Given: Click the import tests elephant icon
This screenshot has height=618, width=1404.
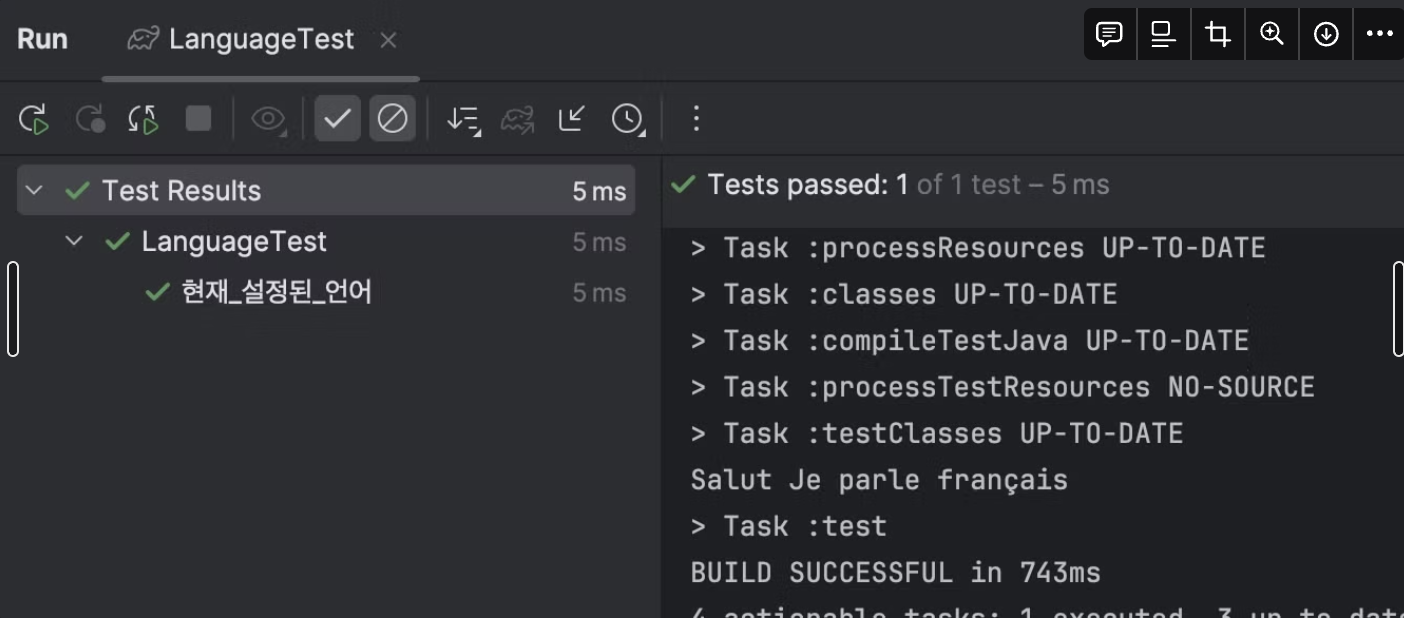Looking at the screenshot, I should tap(517, 120).
